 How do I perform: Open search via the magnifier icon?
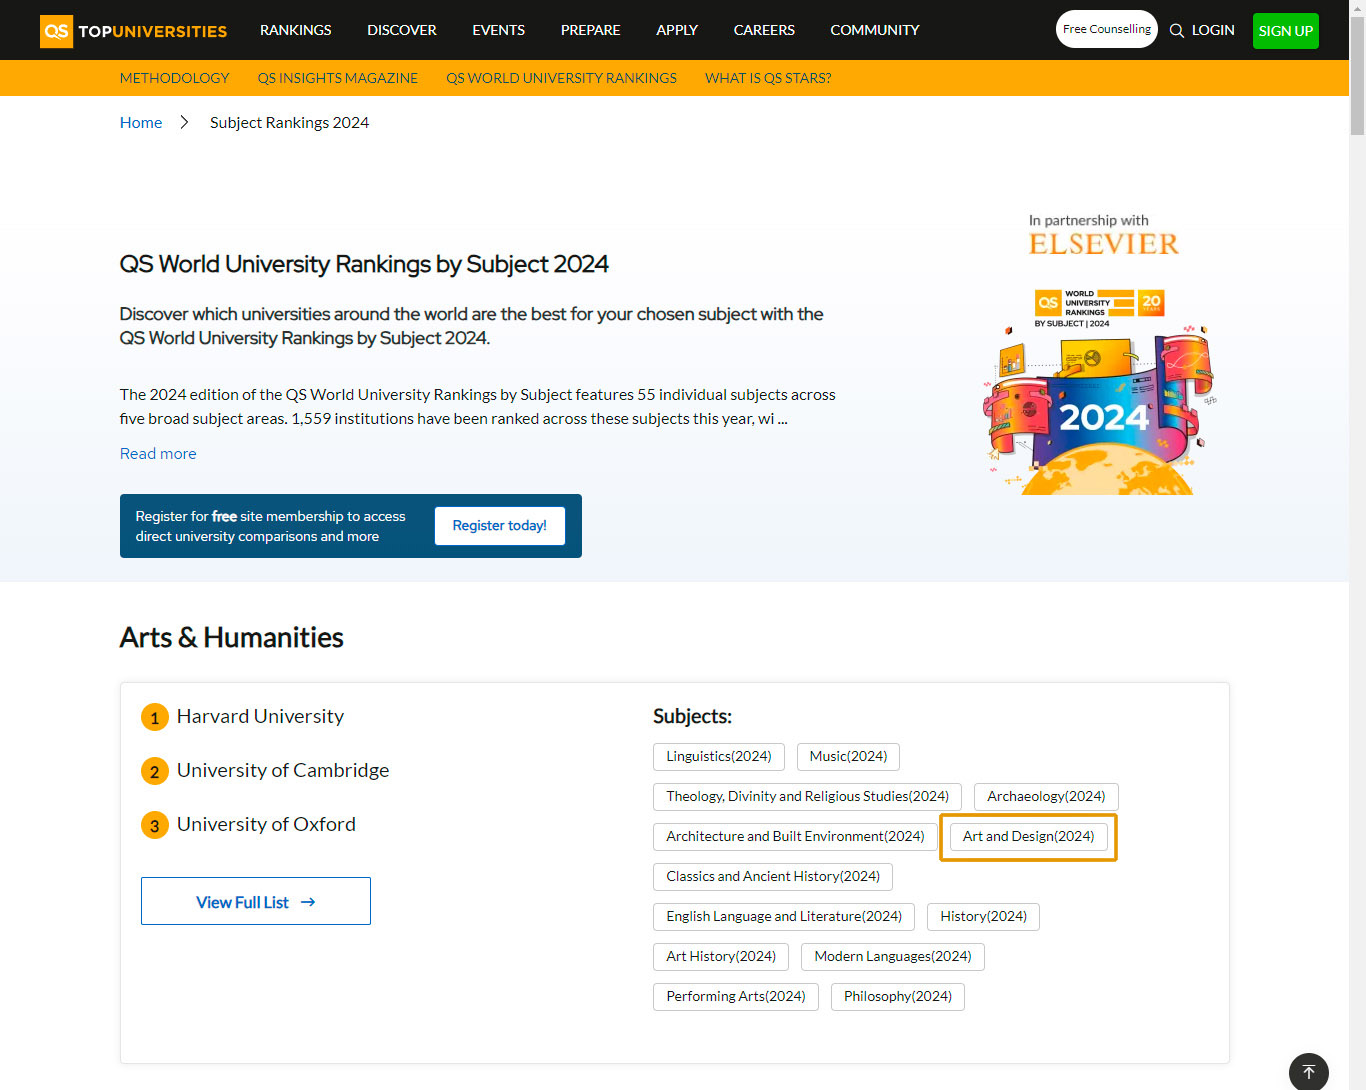pyautogui.click(x=1177, y=31)
